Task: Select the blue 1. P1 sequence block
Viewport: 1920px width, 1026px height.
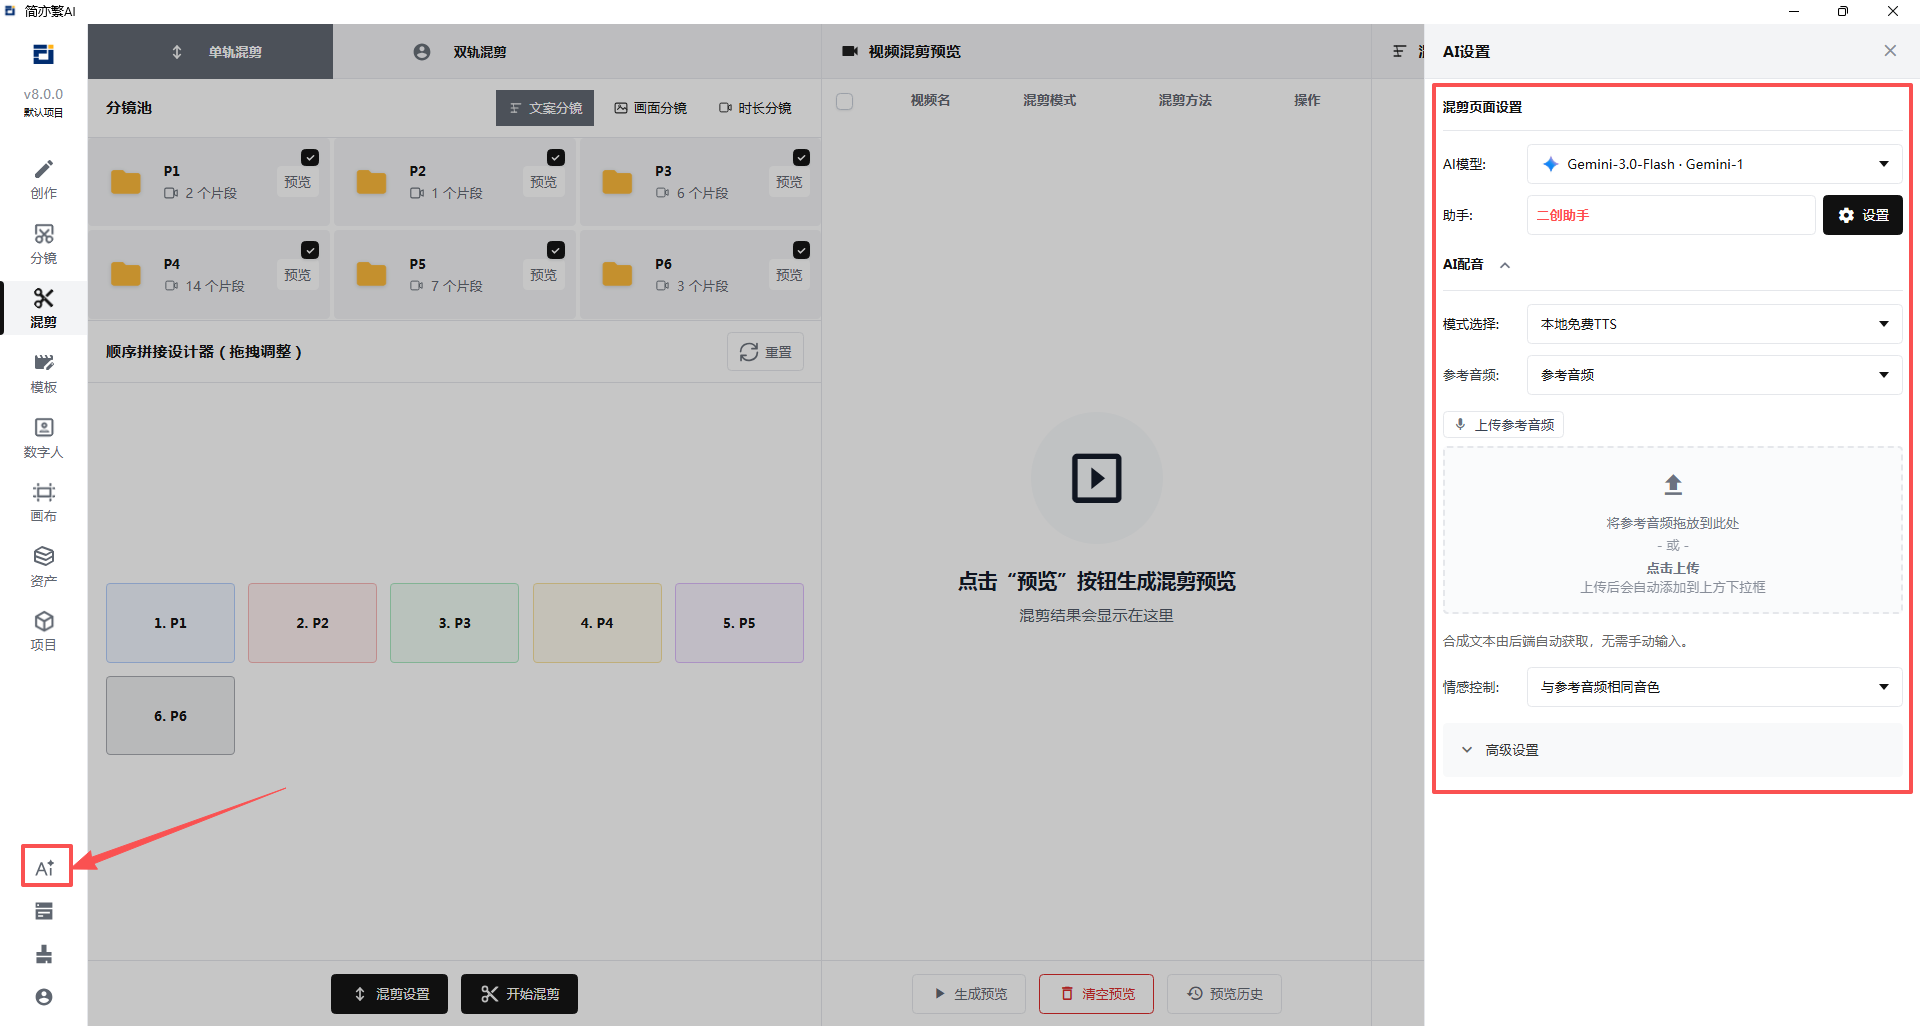Action: tap(170, 623)
